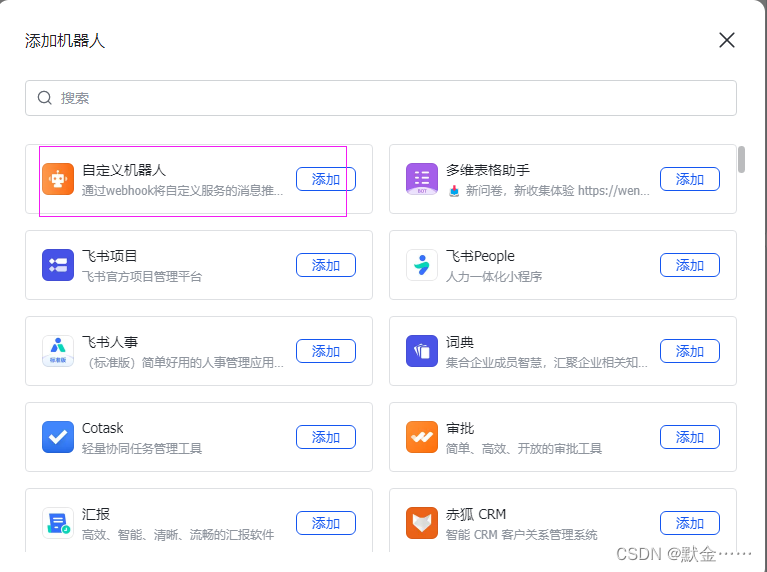Click the 词典 app icon
767x572 pixels.
[422, 351]
